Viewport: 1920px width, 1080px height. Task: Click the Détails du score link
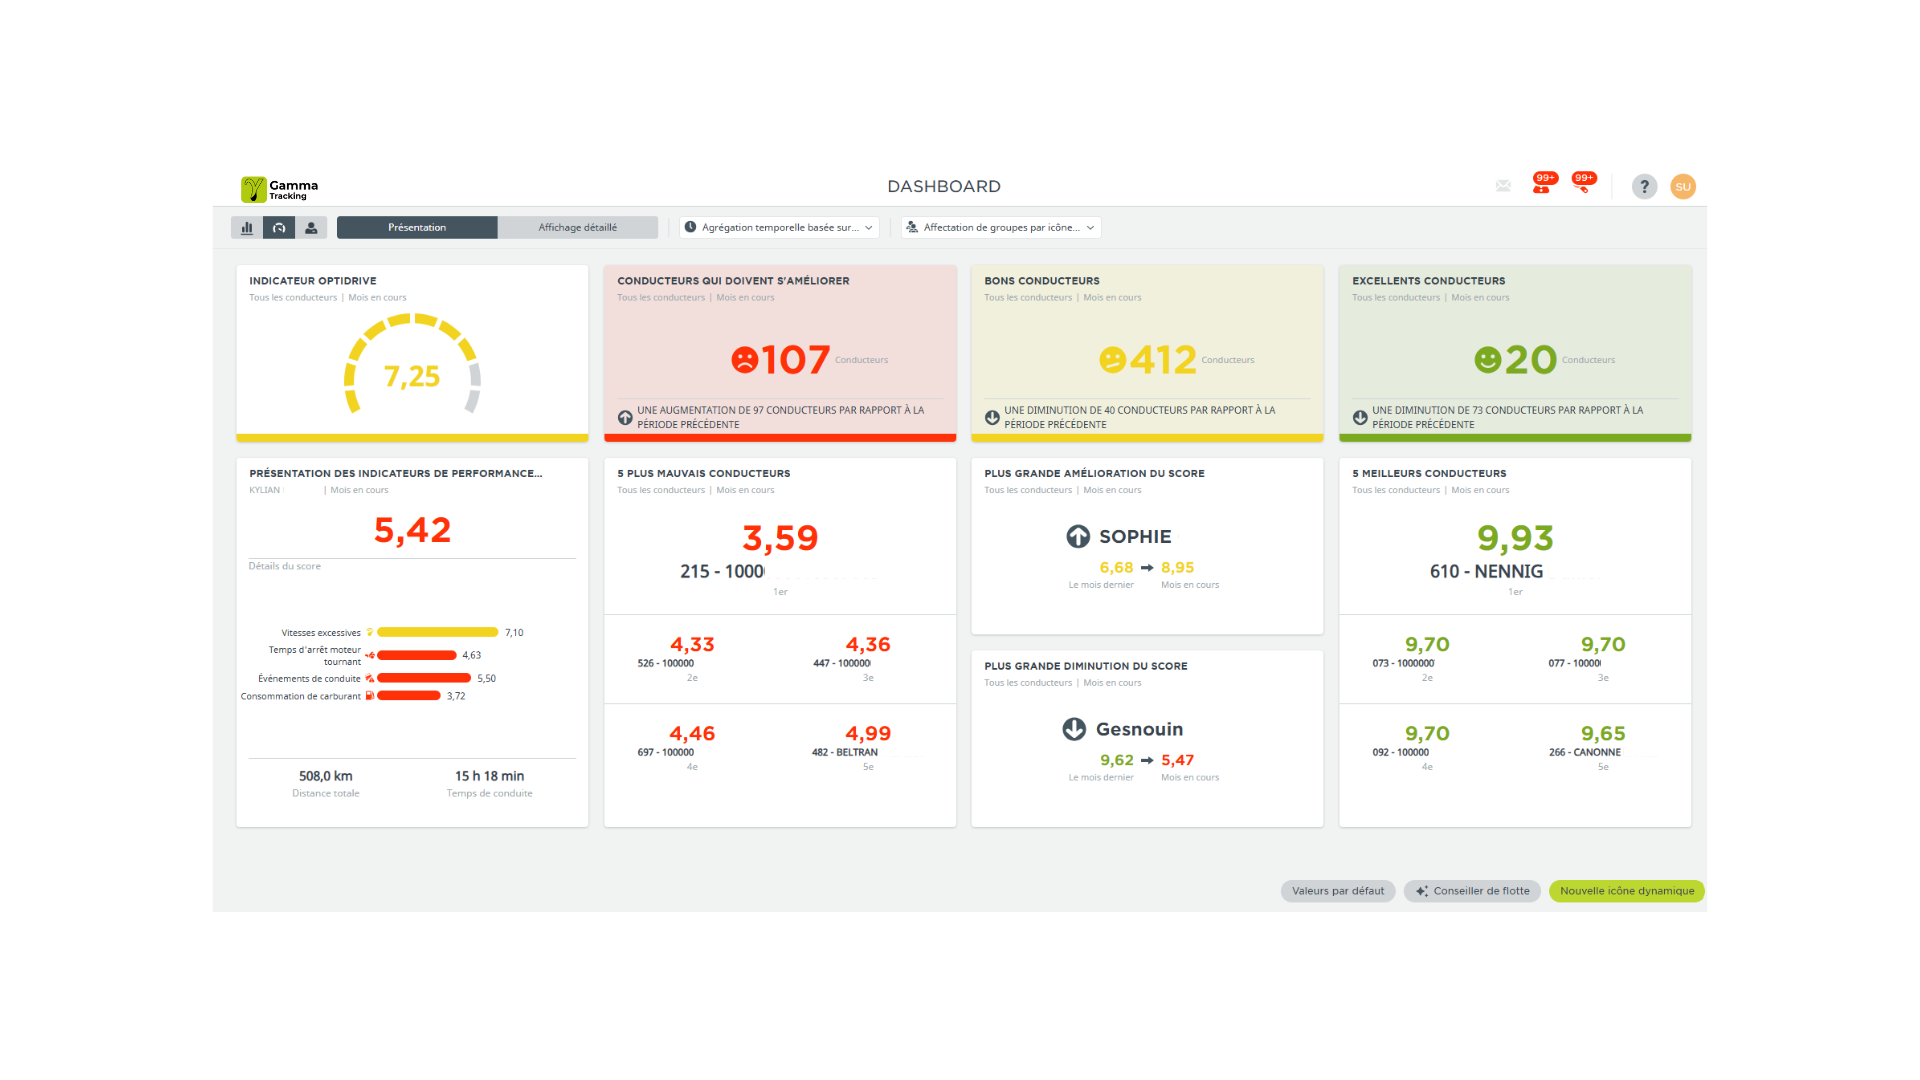tap(285, 566)
